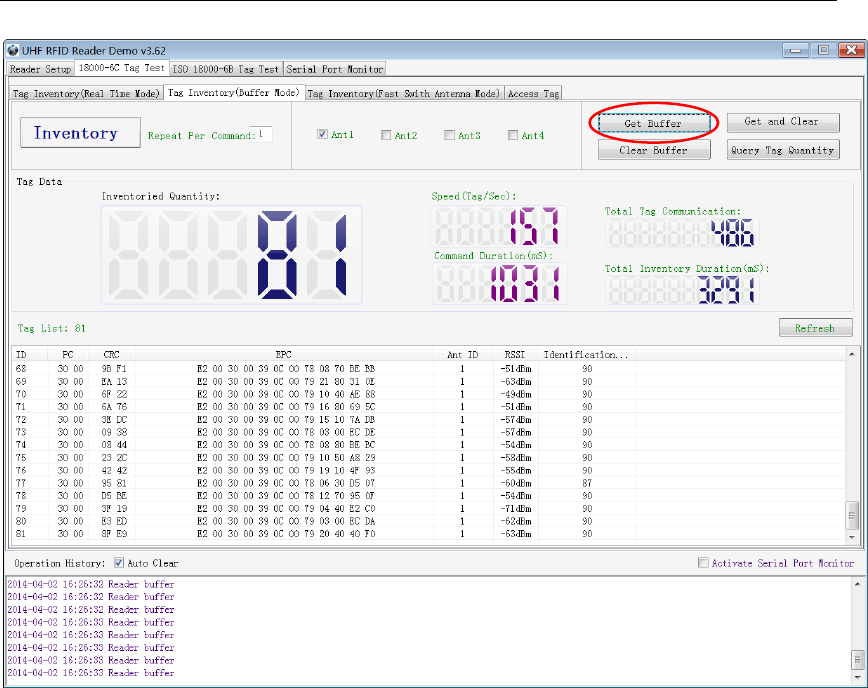Click Get and Clear button
This screenshot has width=868, height=688.
click(781, 122)
